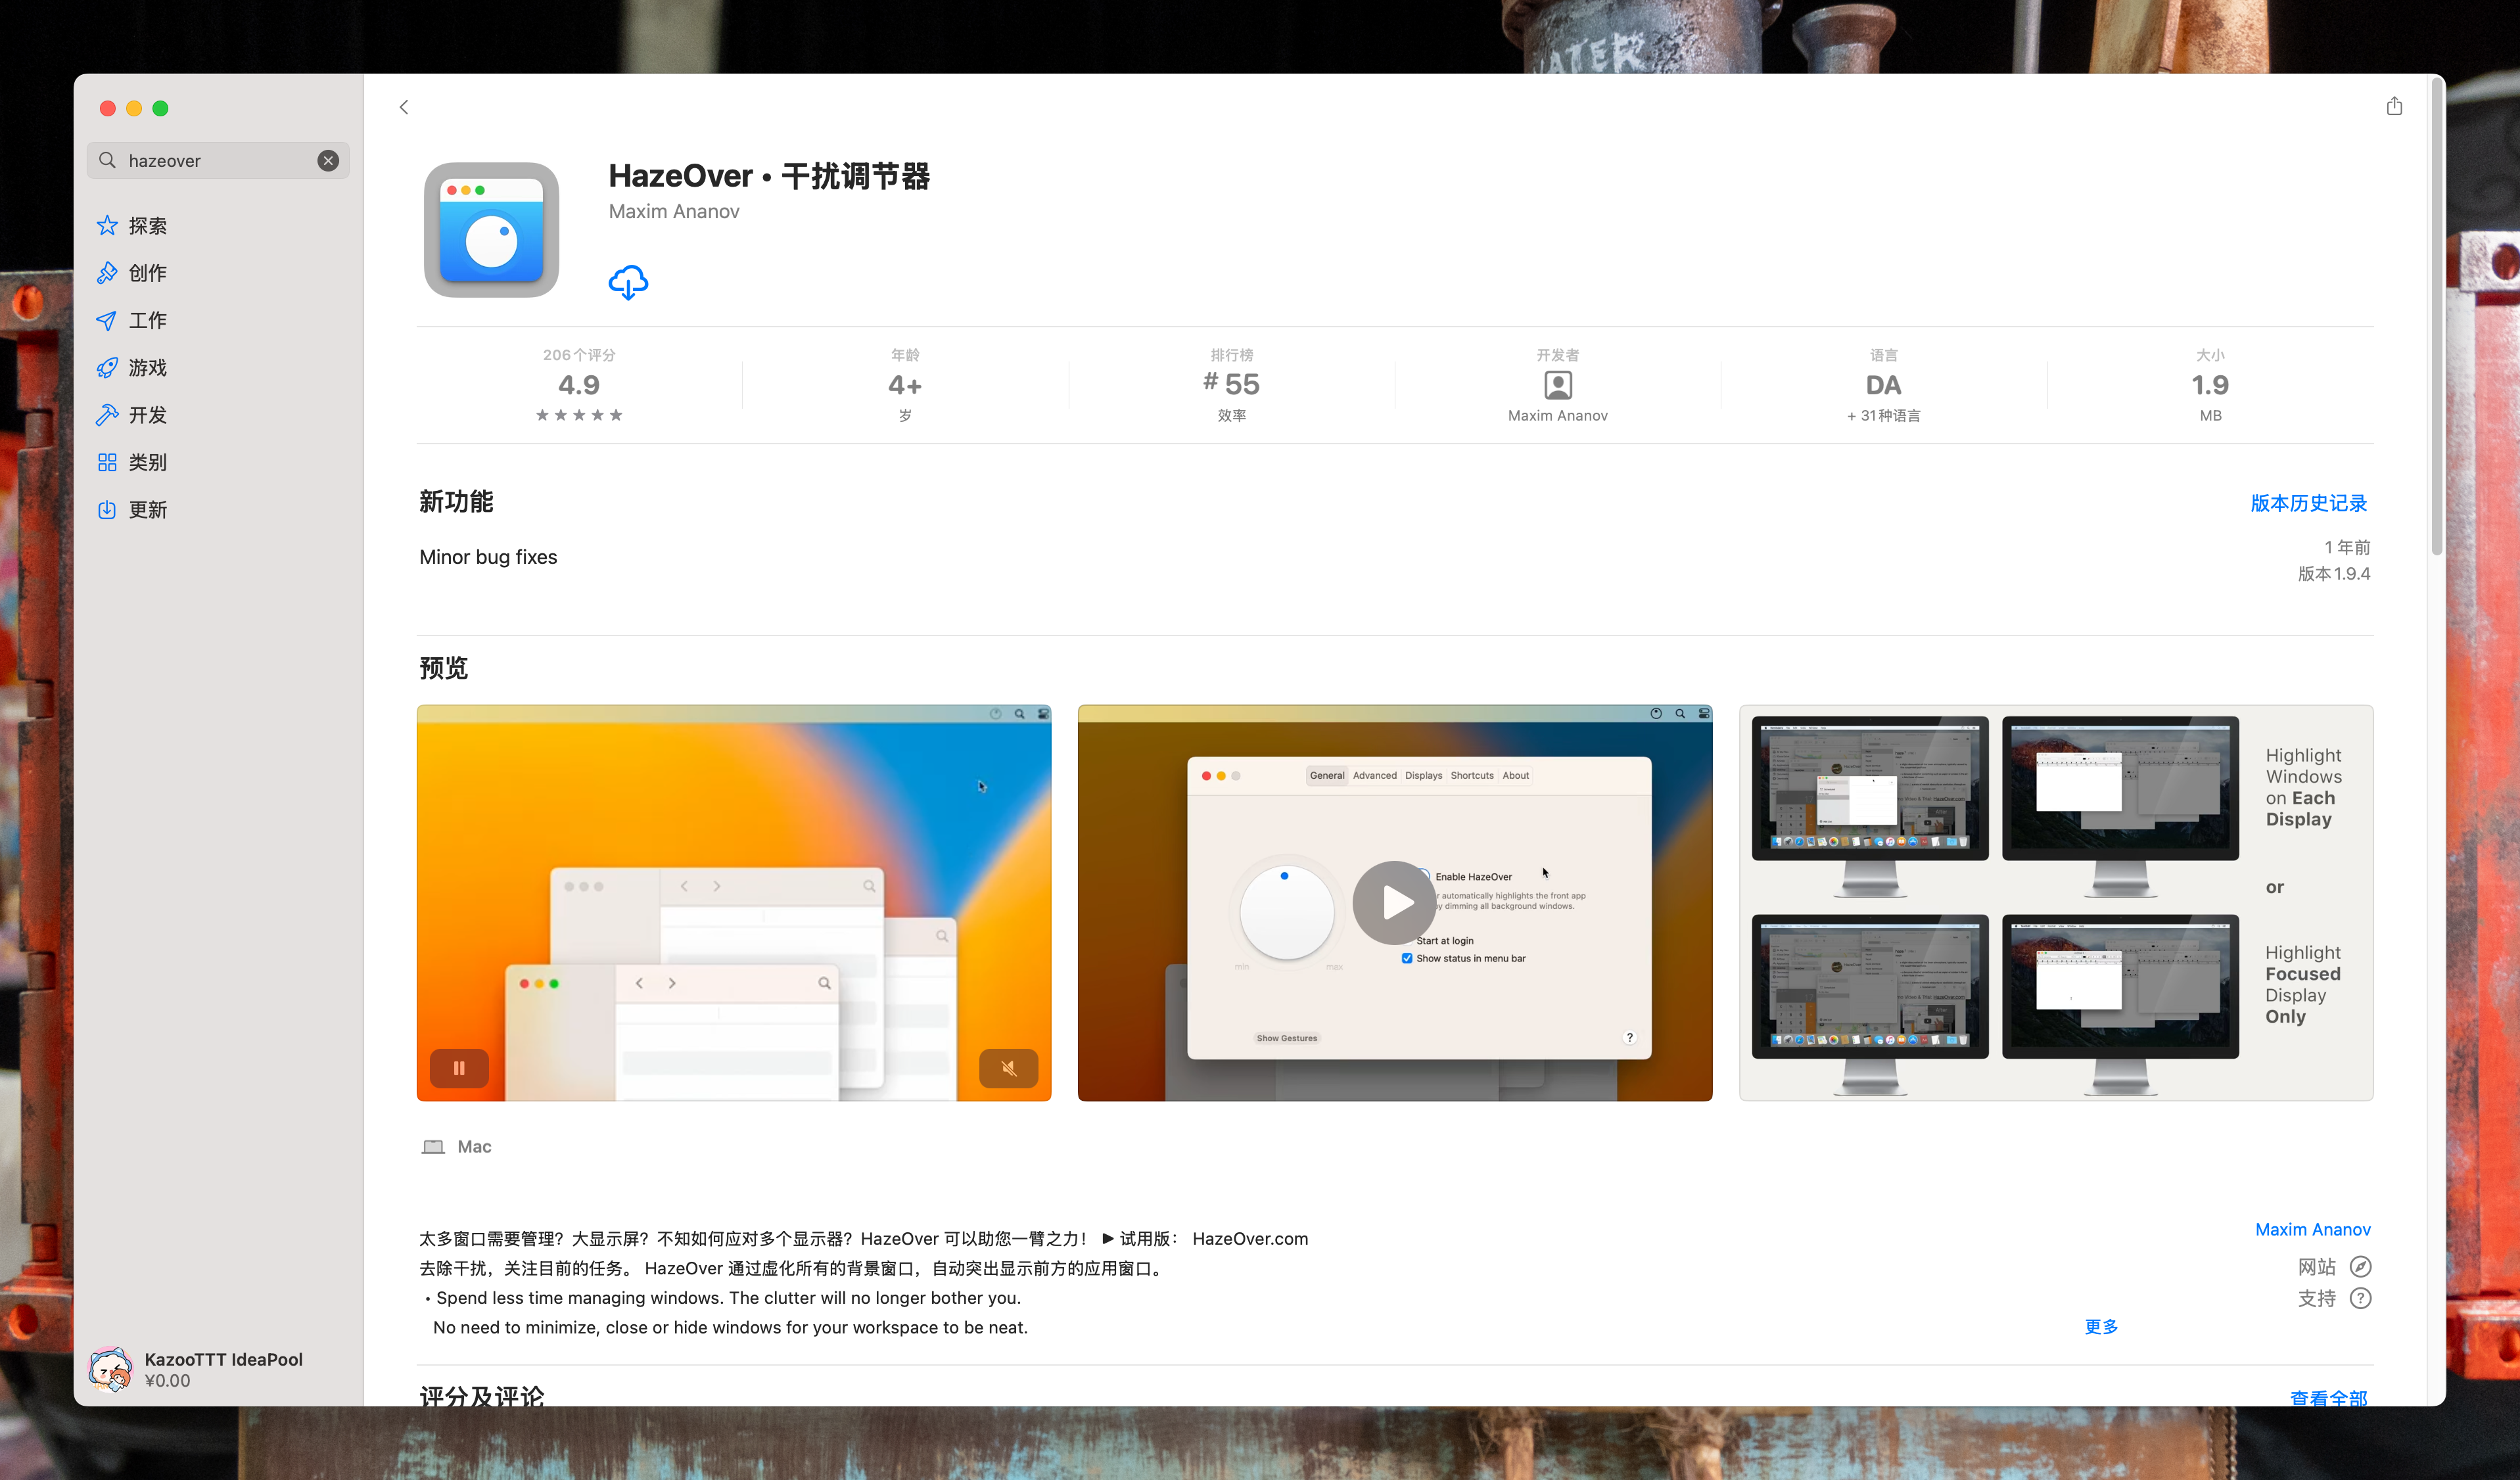Open developer badge Maxim Ananov
2520x1480 pixels.
pos(1558,385)
